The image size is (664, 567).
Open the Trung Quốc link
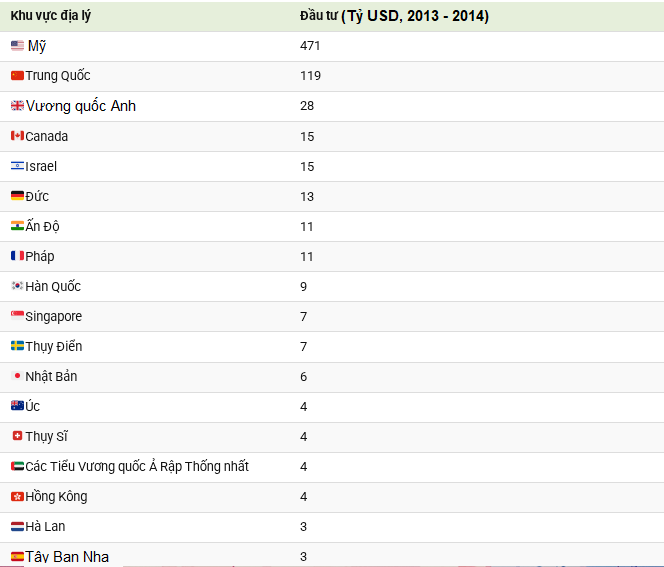(x=58, y=75)
